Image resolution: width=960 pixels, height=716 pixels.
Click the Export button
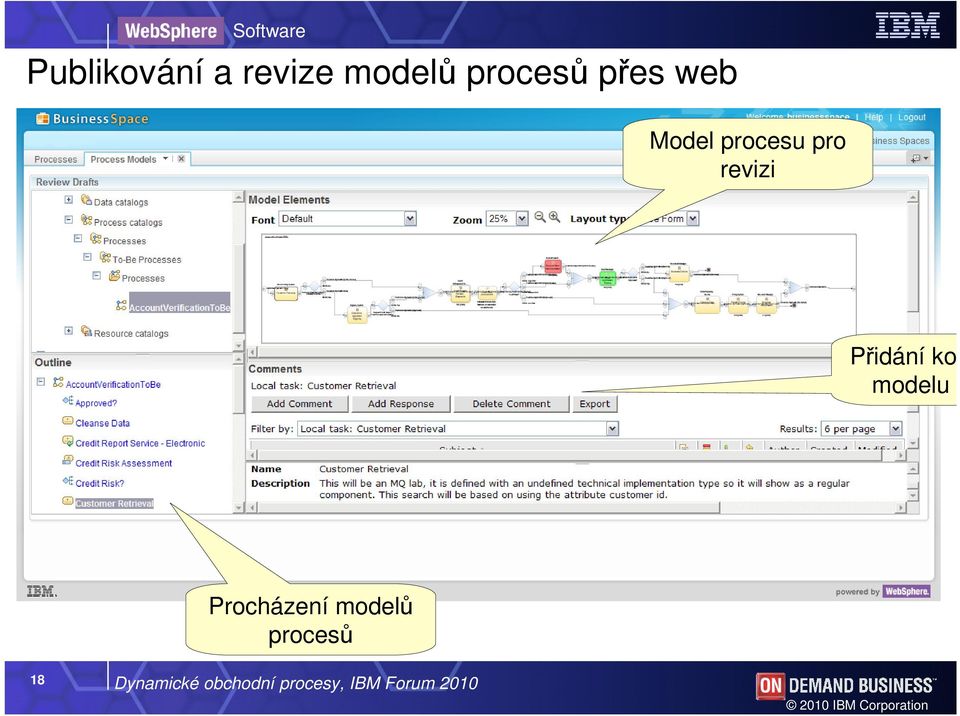click(x=594, y=404)
